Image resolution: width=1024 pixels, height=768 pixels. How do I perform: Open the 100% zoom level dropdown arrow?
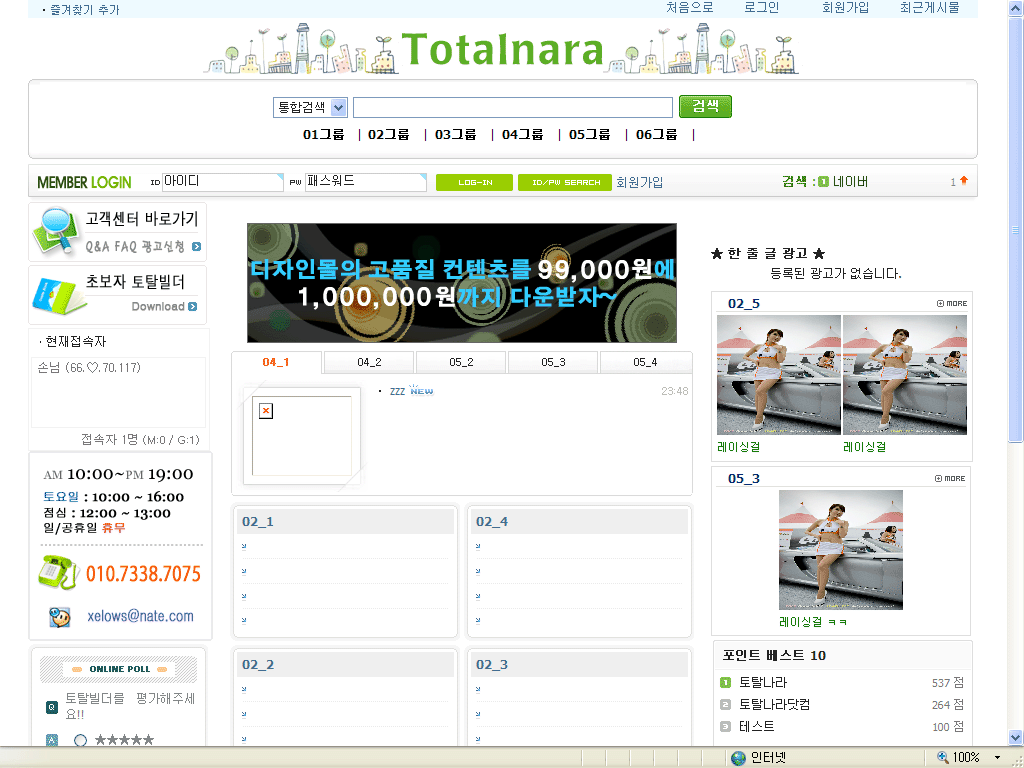click(997, 758)
